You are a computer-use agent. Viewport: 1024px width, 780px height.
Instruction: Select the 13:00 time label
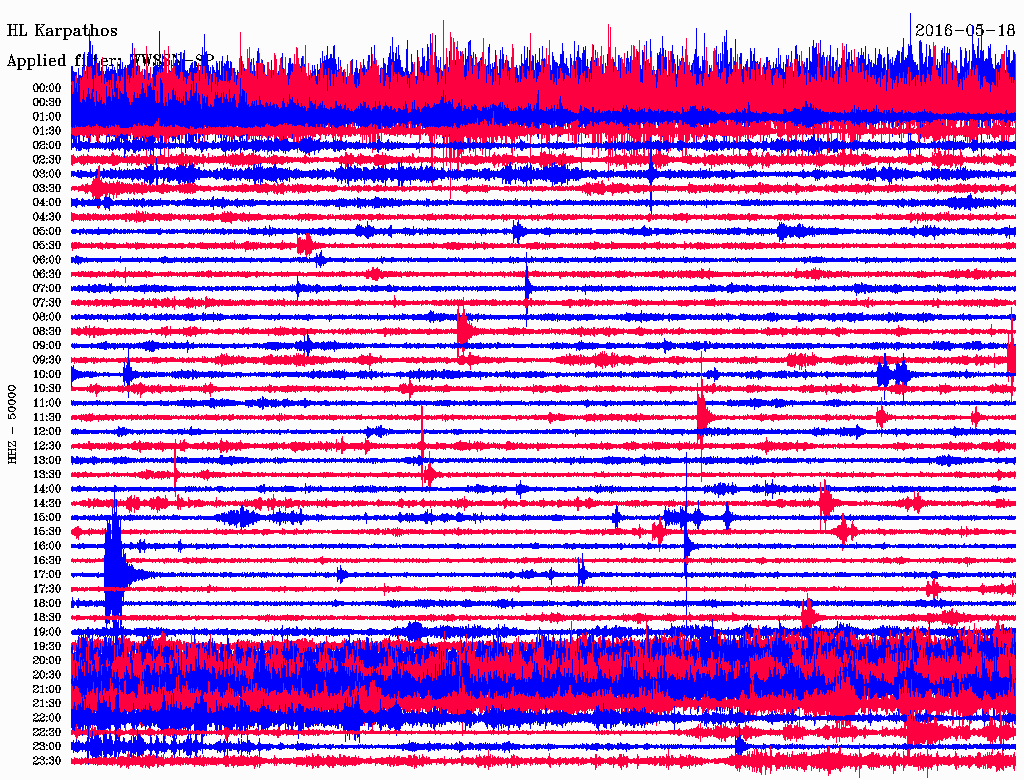pos(46,460)
